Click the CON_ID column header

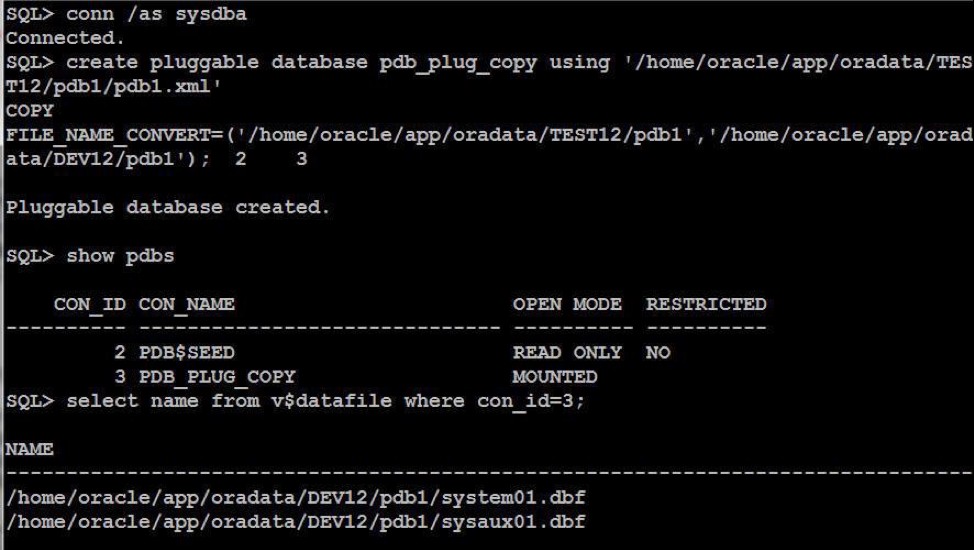(x=90, y=304)
